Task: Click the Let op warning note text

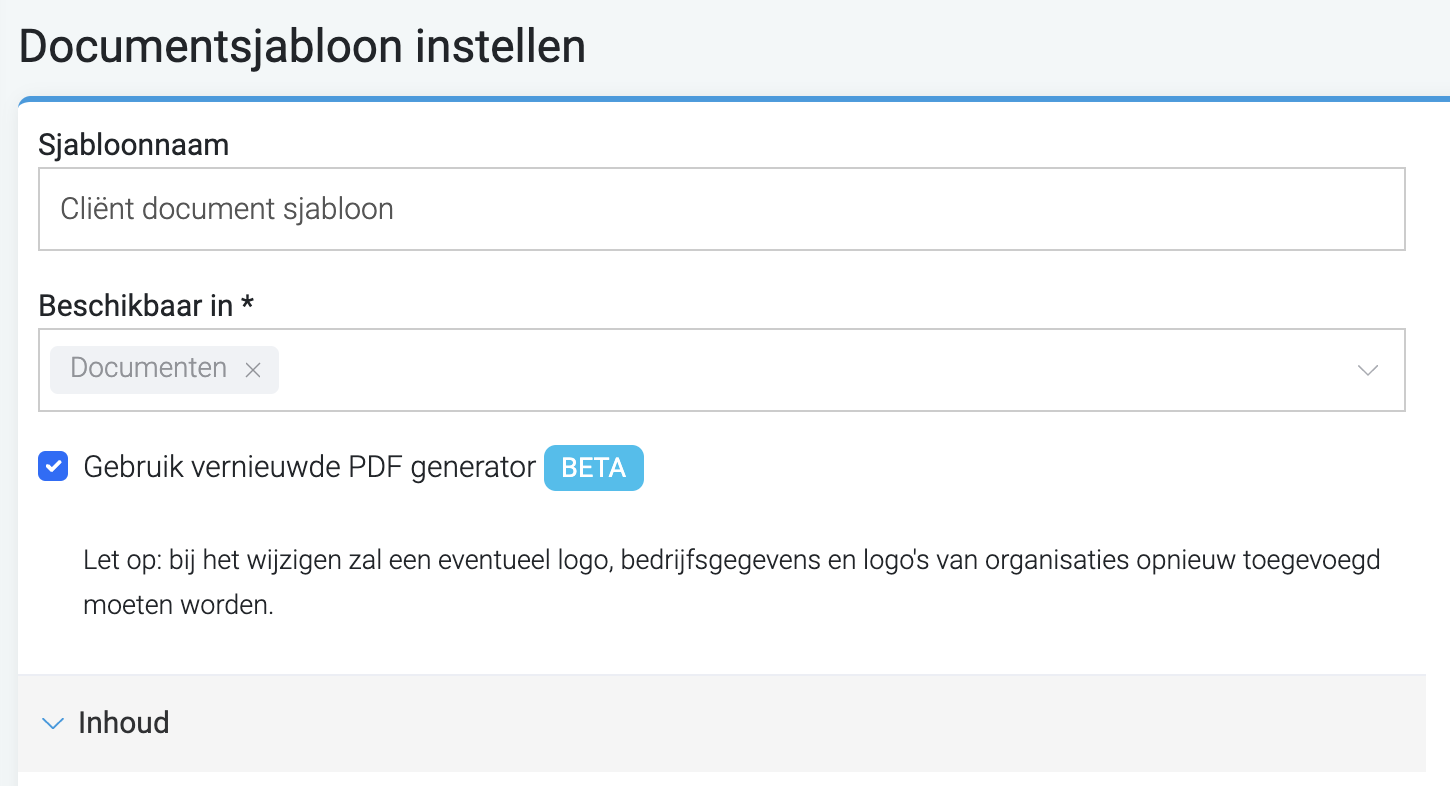Action: [732, 583]
